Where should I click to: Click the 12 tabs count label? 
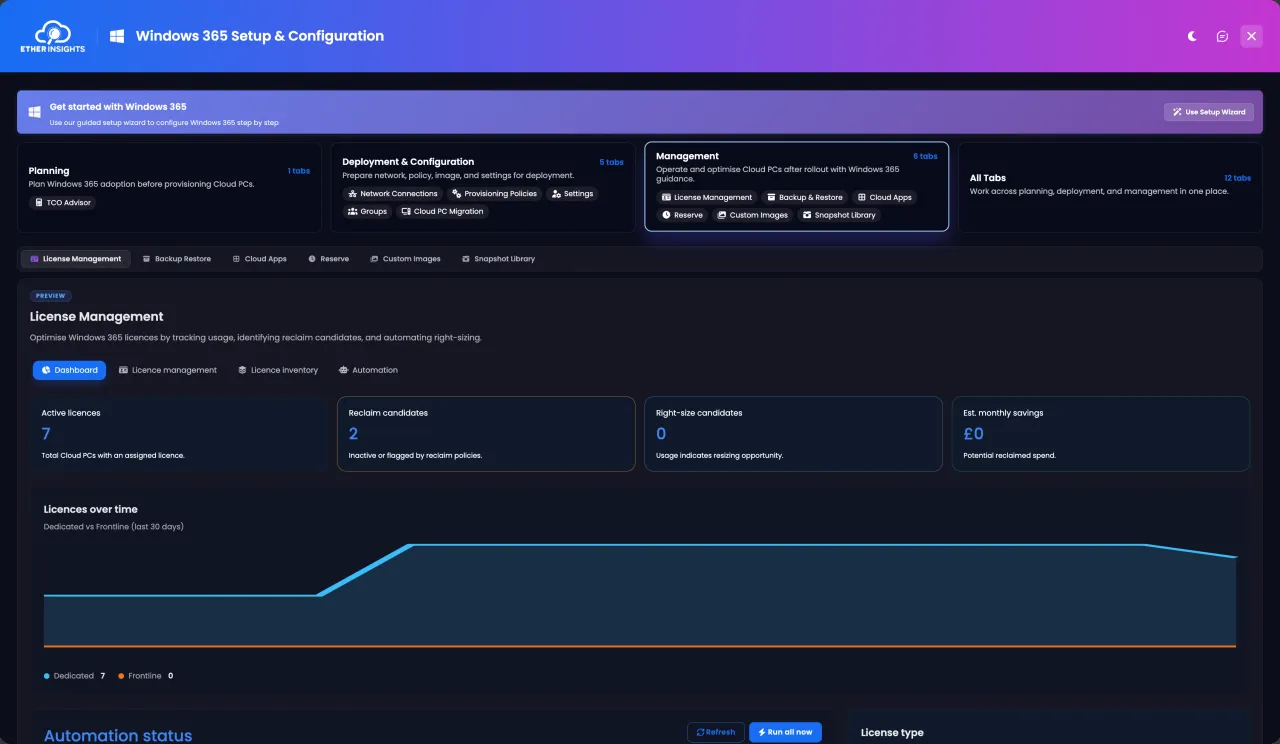[x=1237, y=178]
